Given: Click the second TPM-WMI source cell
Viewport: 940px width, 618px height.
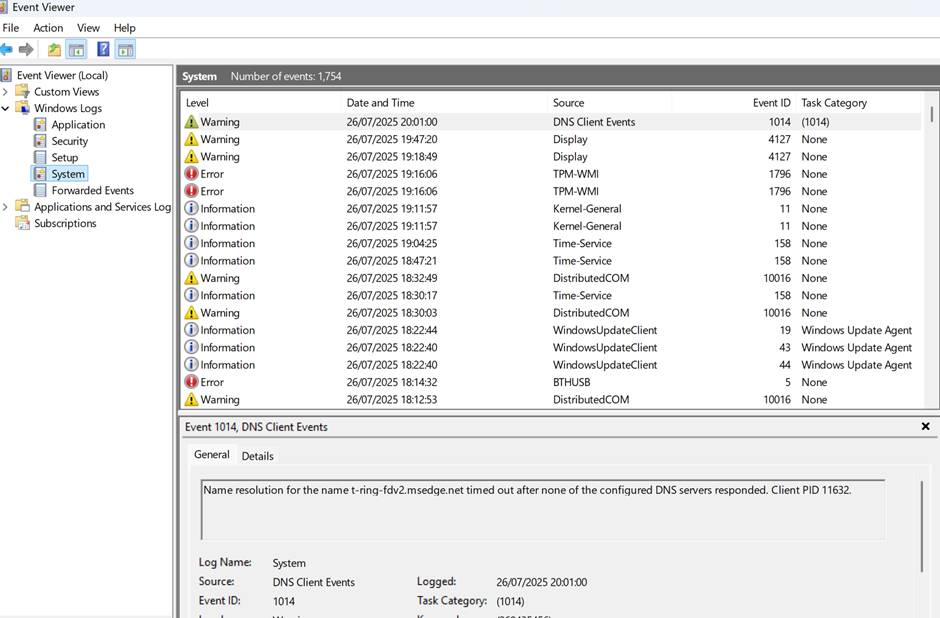Looking at the screenshot, I should click(x=576, y=191).
